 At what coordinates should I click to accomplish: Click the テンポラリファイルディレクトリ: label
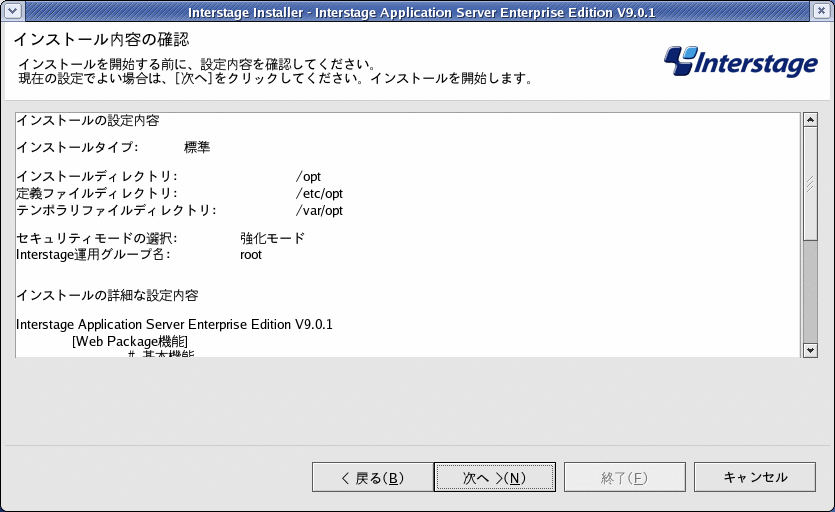tap(116, 210)
